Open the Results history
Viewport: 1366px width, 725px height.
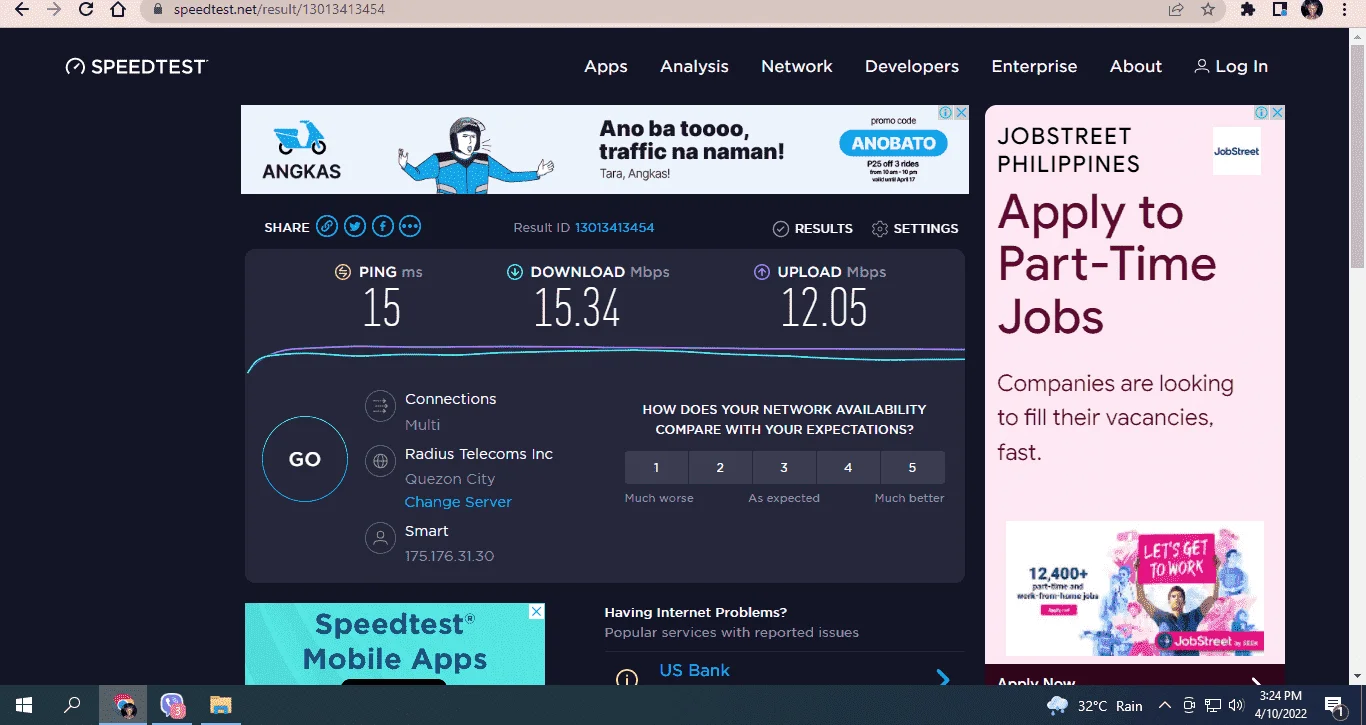813,229
